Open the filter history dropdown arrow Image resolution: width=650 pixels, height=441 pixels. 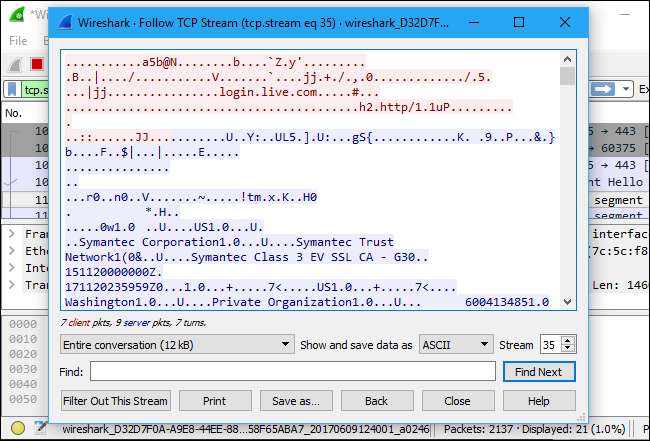coord(626,89)
